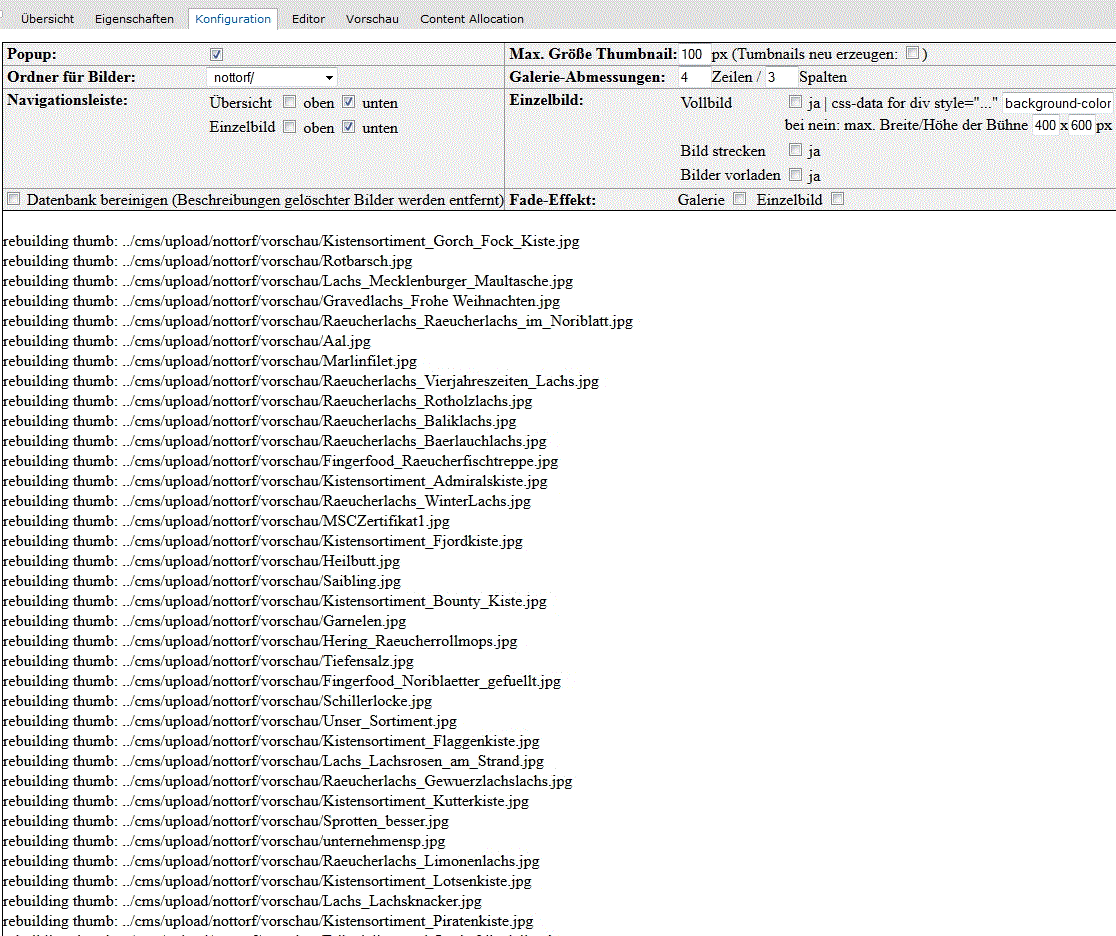Click the Max. Größe Thumbnail field
Screen dimensions: 1116x936
[693, 54]
